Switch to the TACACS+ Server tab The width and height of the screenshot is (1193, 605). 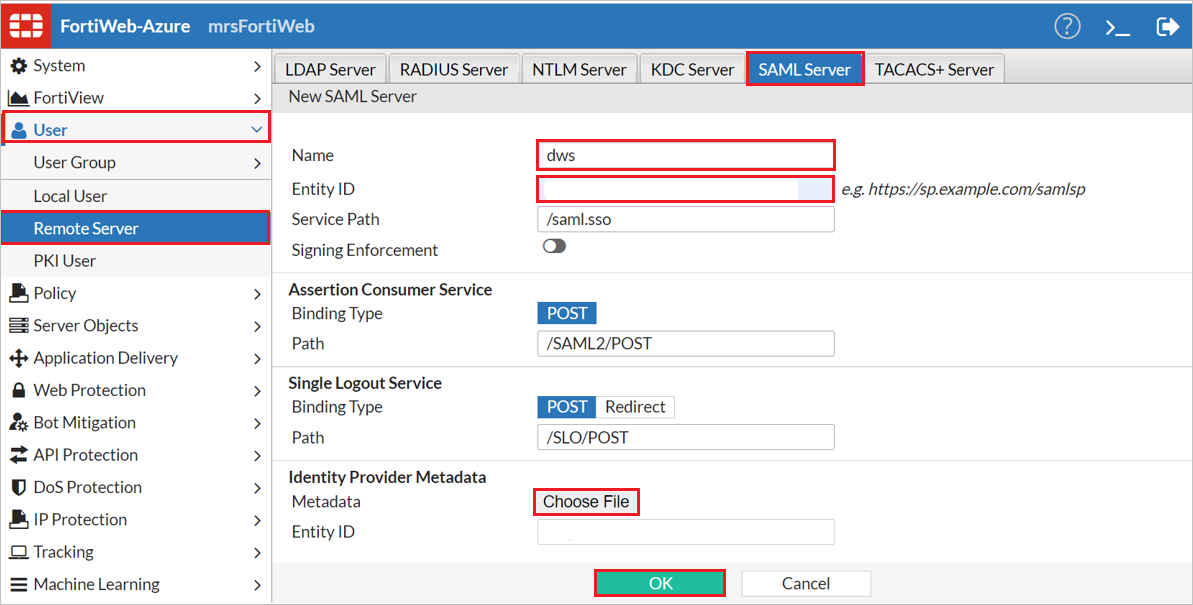[x=934, y=69]
